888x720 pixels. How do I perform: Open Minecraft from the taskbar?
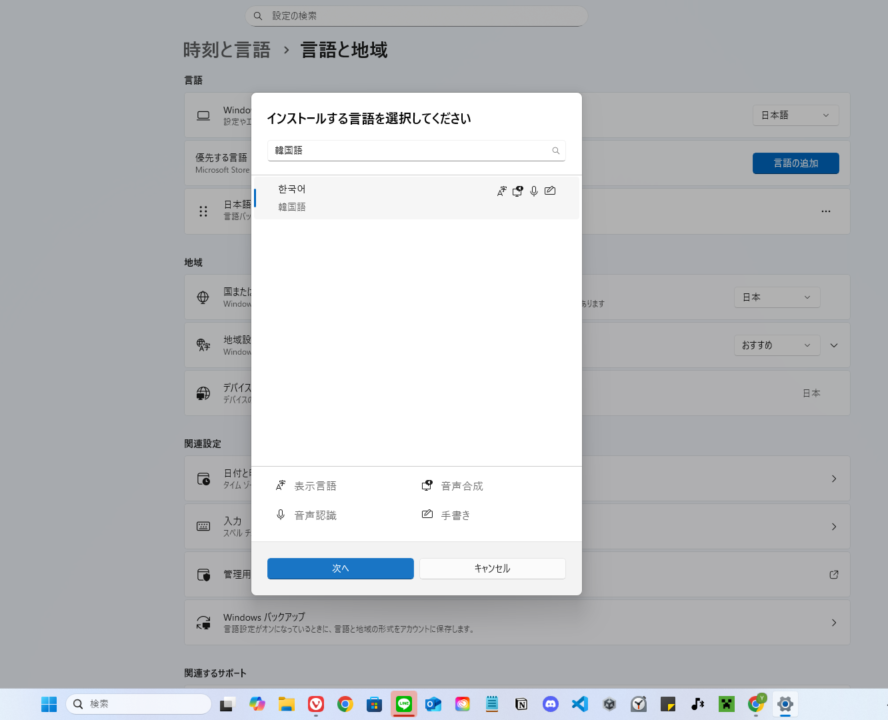pyautogui.click(x=726, y=703)
